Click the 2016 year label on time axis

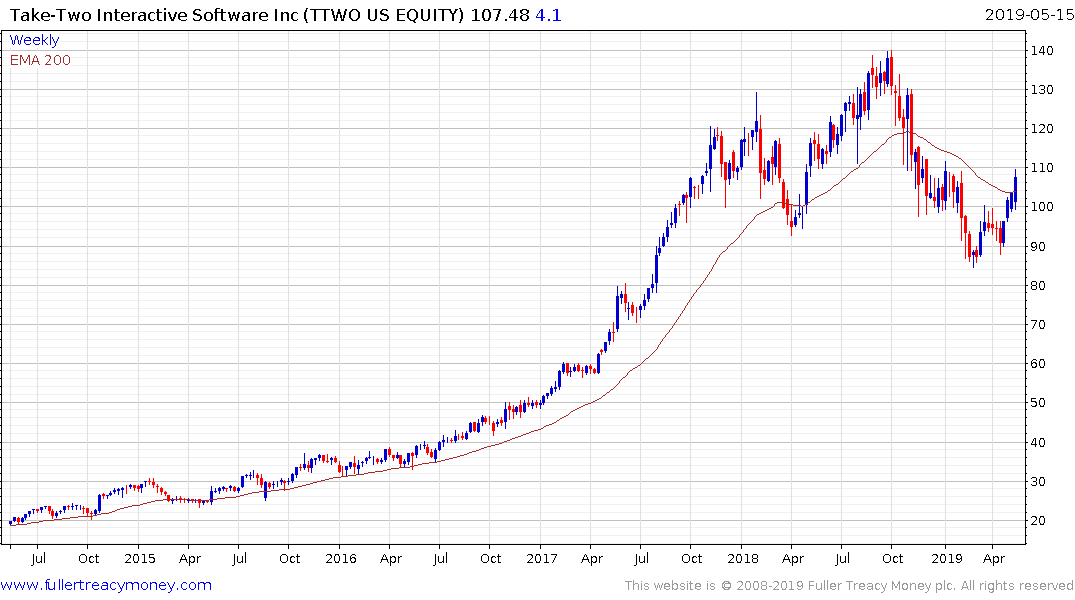pos(341,558)
